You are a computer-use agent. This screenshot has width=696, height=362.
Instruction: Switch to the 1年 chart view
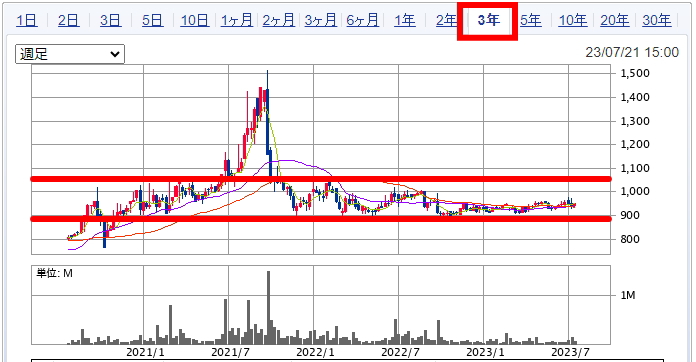click(x=405, y=20)
